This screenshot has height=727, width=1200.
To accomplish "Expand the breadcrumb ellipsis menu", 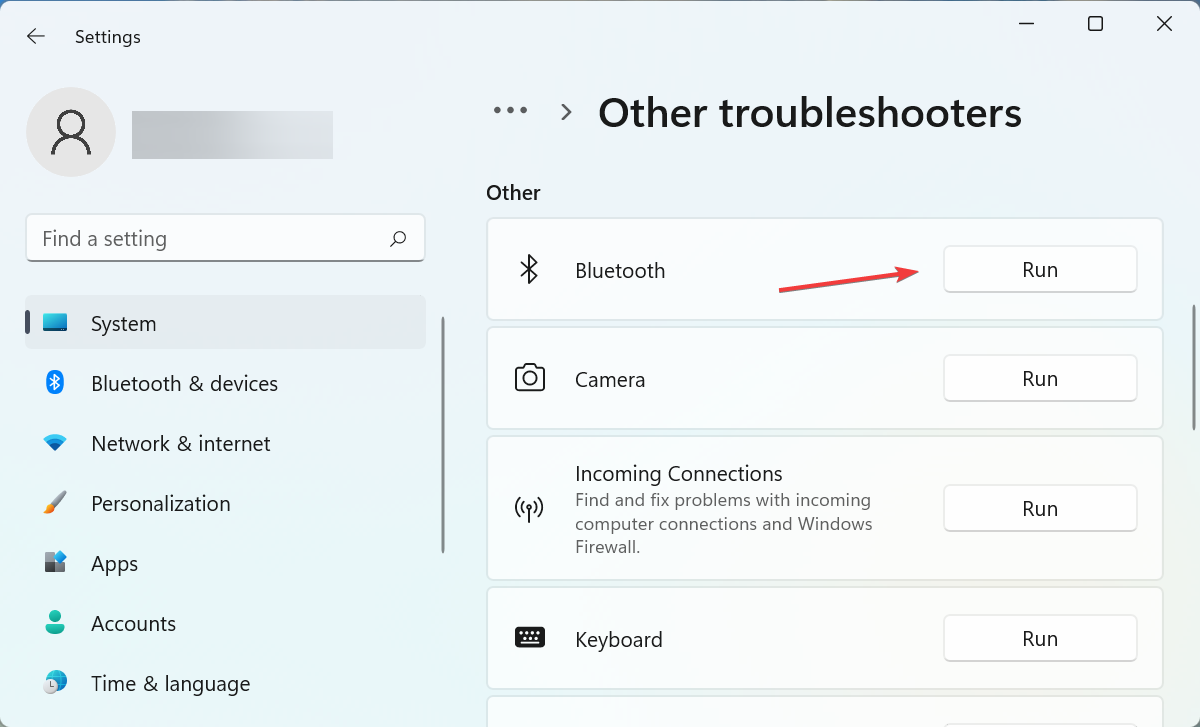I will point(510,111).
